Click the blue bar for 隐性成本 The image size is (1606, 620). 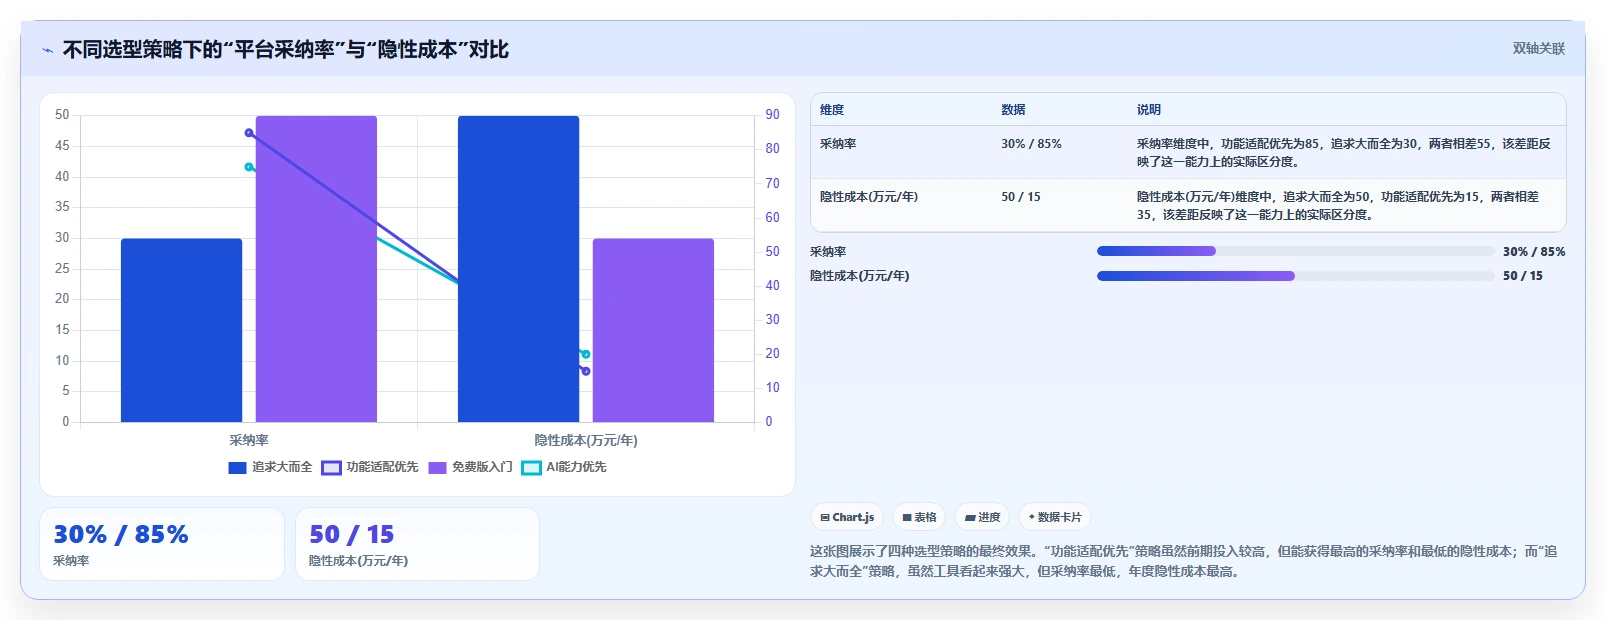tap(518, 269)
